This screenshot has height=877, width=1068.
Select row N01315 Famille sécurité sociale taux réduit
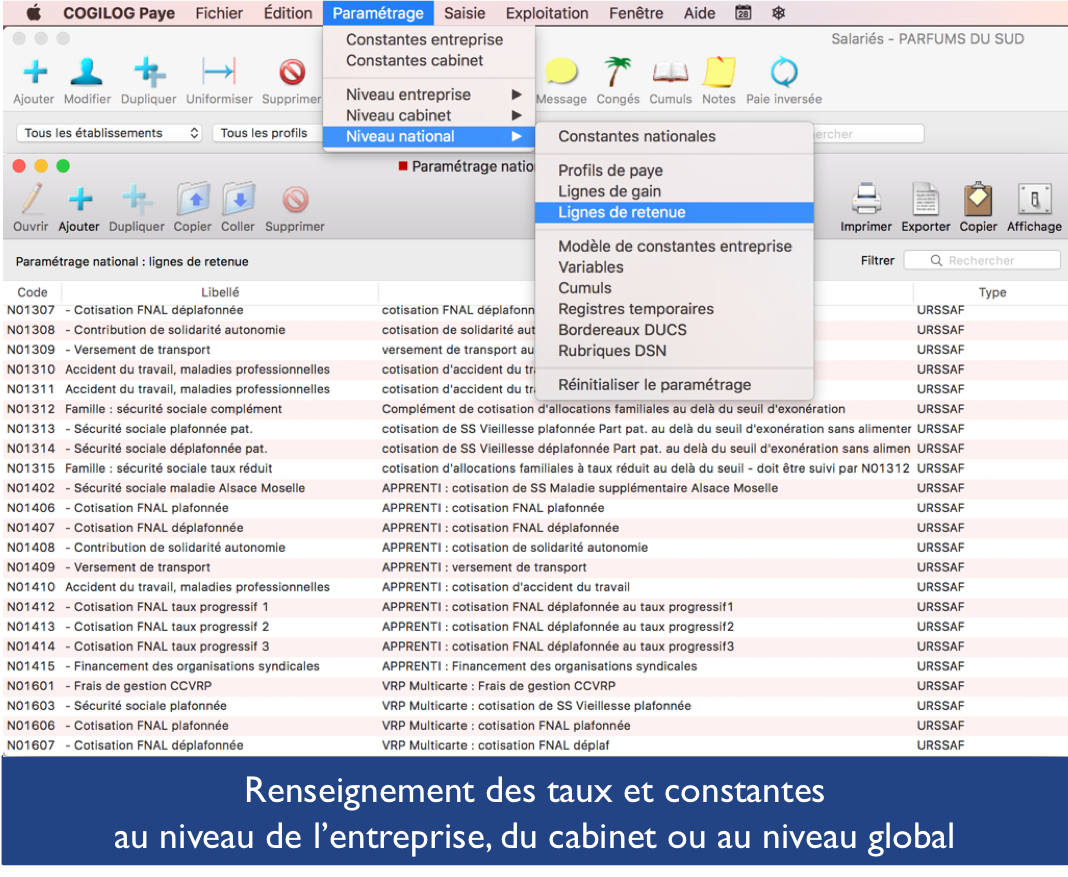[535, 468]
